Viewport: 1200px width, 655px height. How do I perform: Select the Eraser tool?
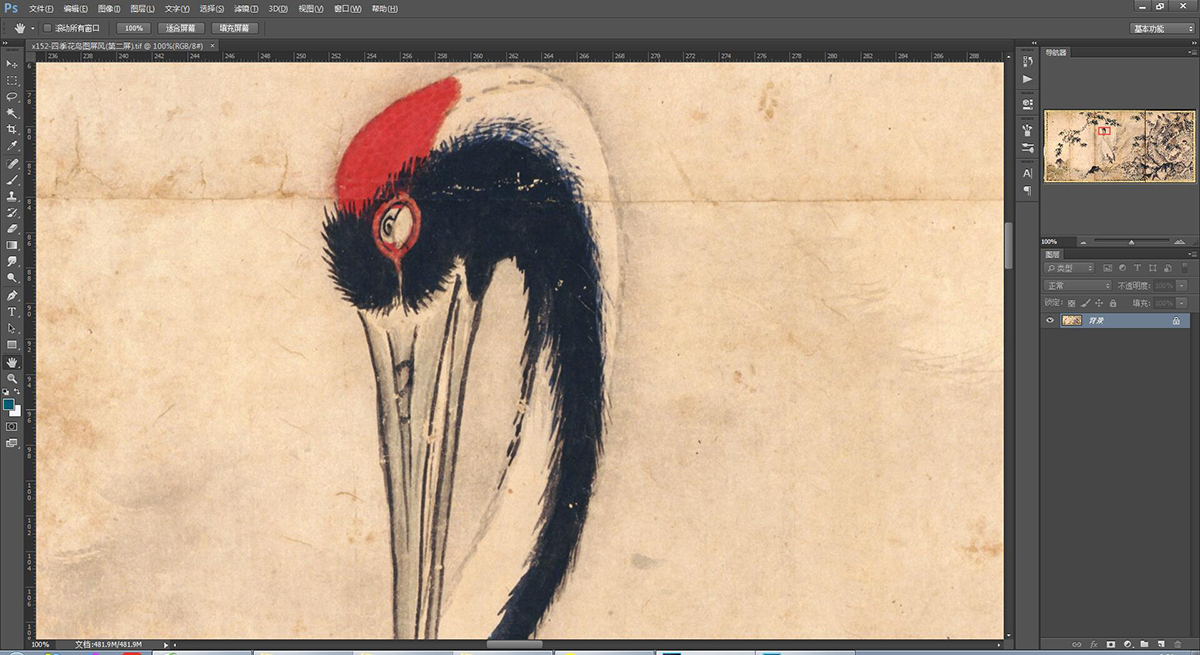point(12,229)
